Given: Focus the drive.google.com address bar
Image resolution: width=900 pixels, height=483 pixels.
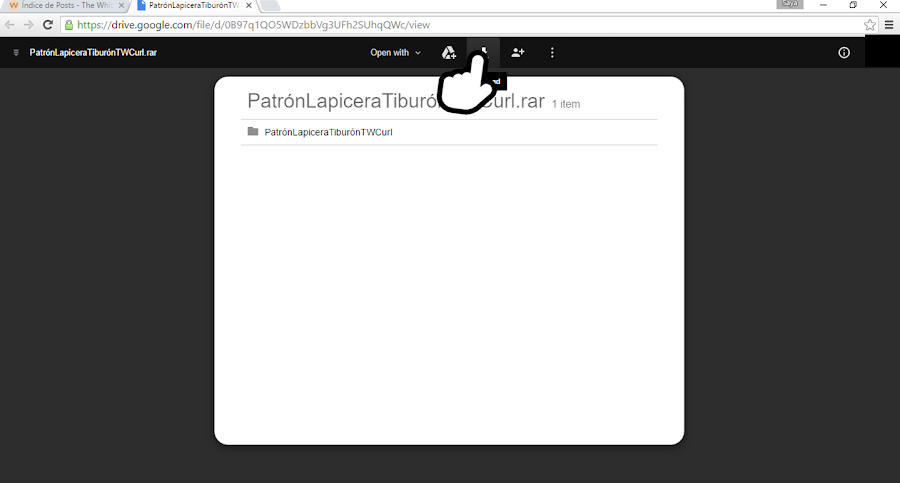Looking at the screenshot, I should point(468,25).
